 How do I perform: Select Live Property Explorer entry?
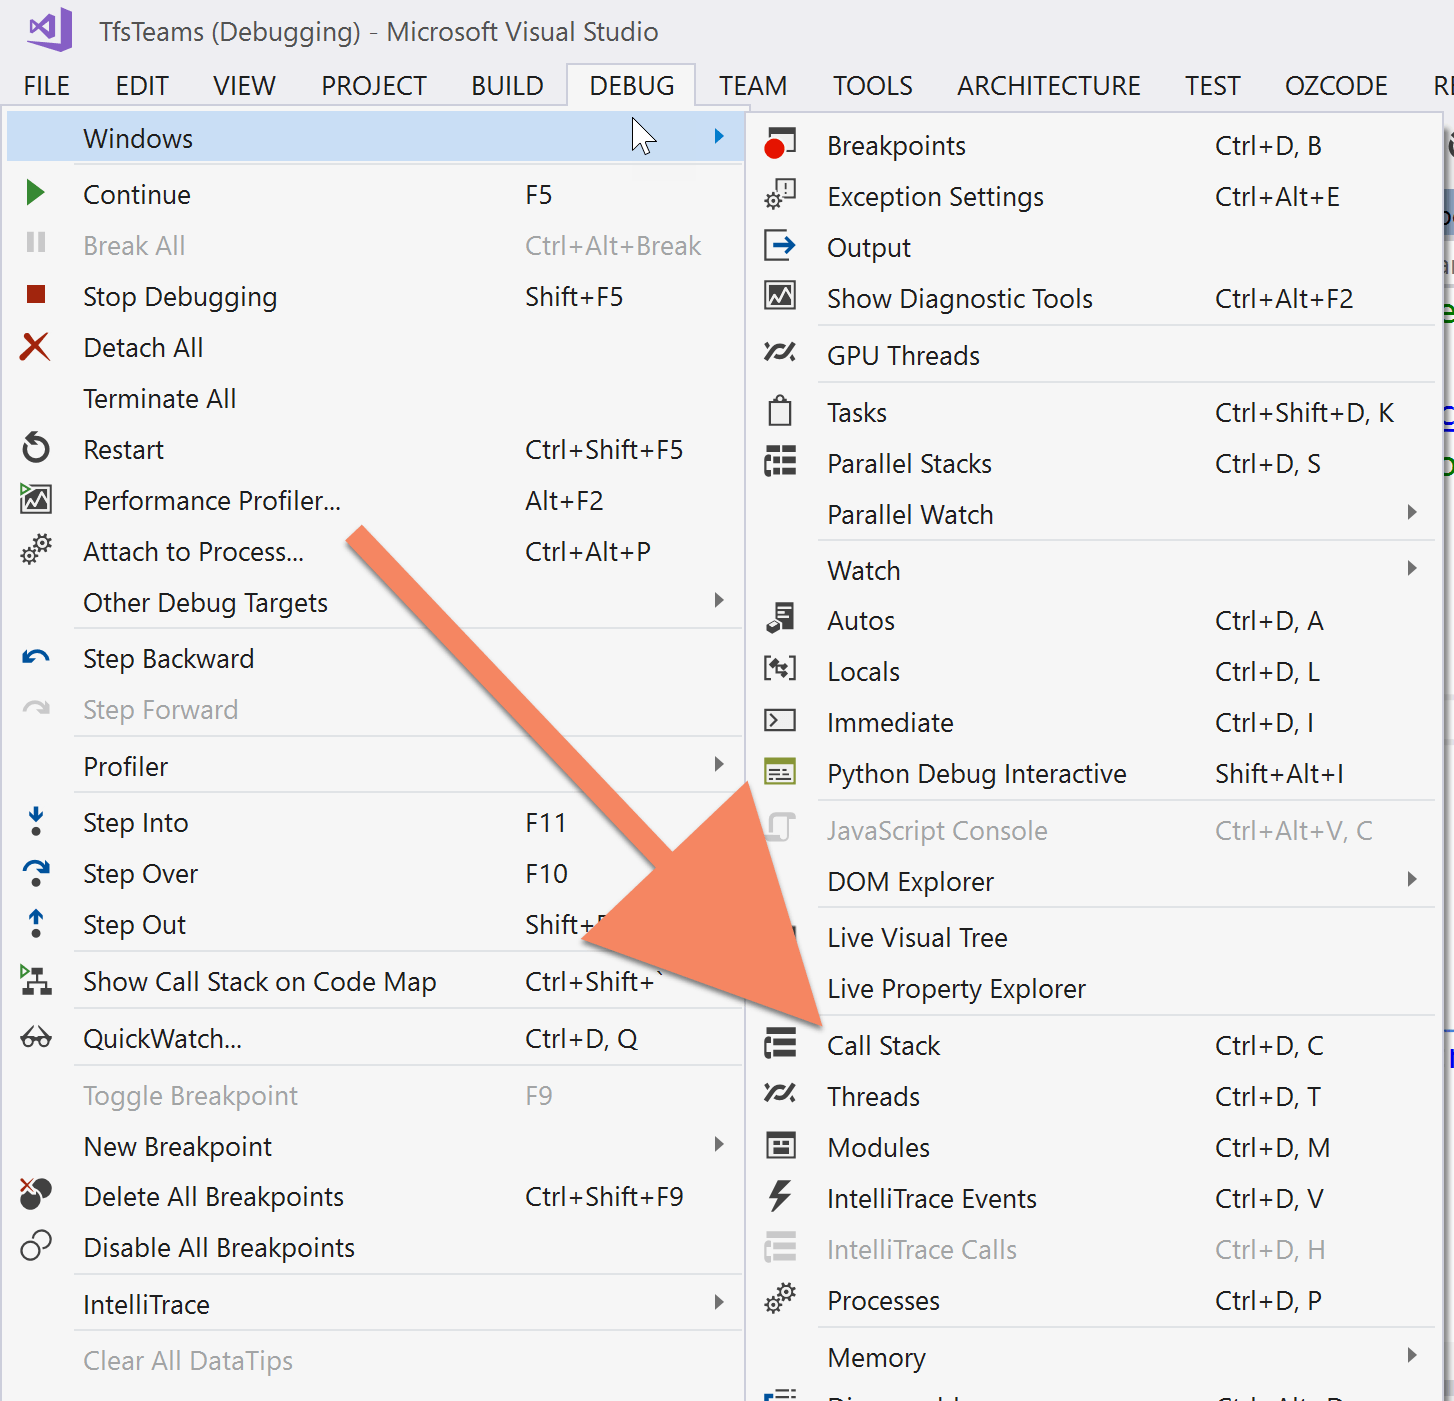pyautogui.click(x=956, y=989)
